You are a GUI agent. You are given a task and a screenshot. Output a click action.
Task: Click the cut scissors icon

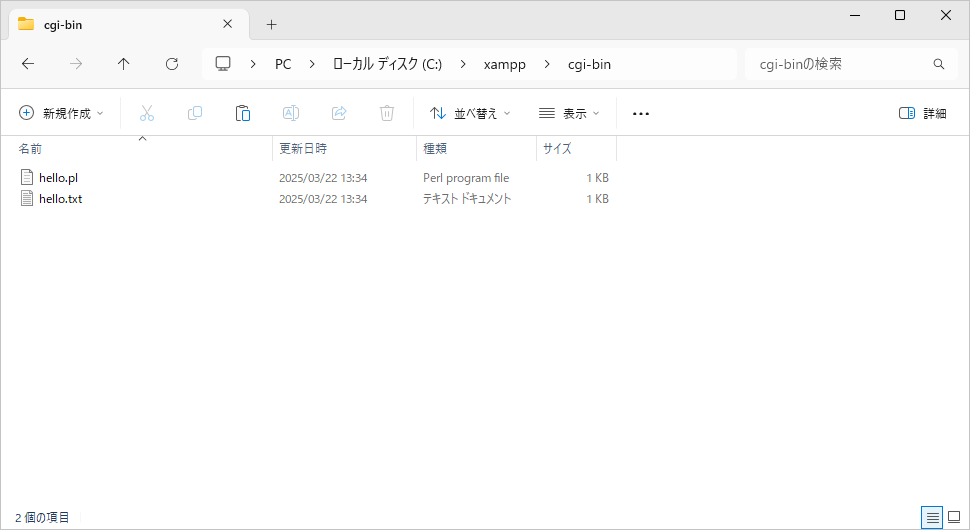pyautogui.click(x=147, y=113)
